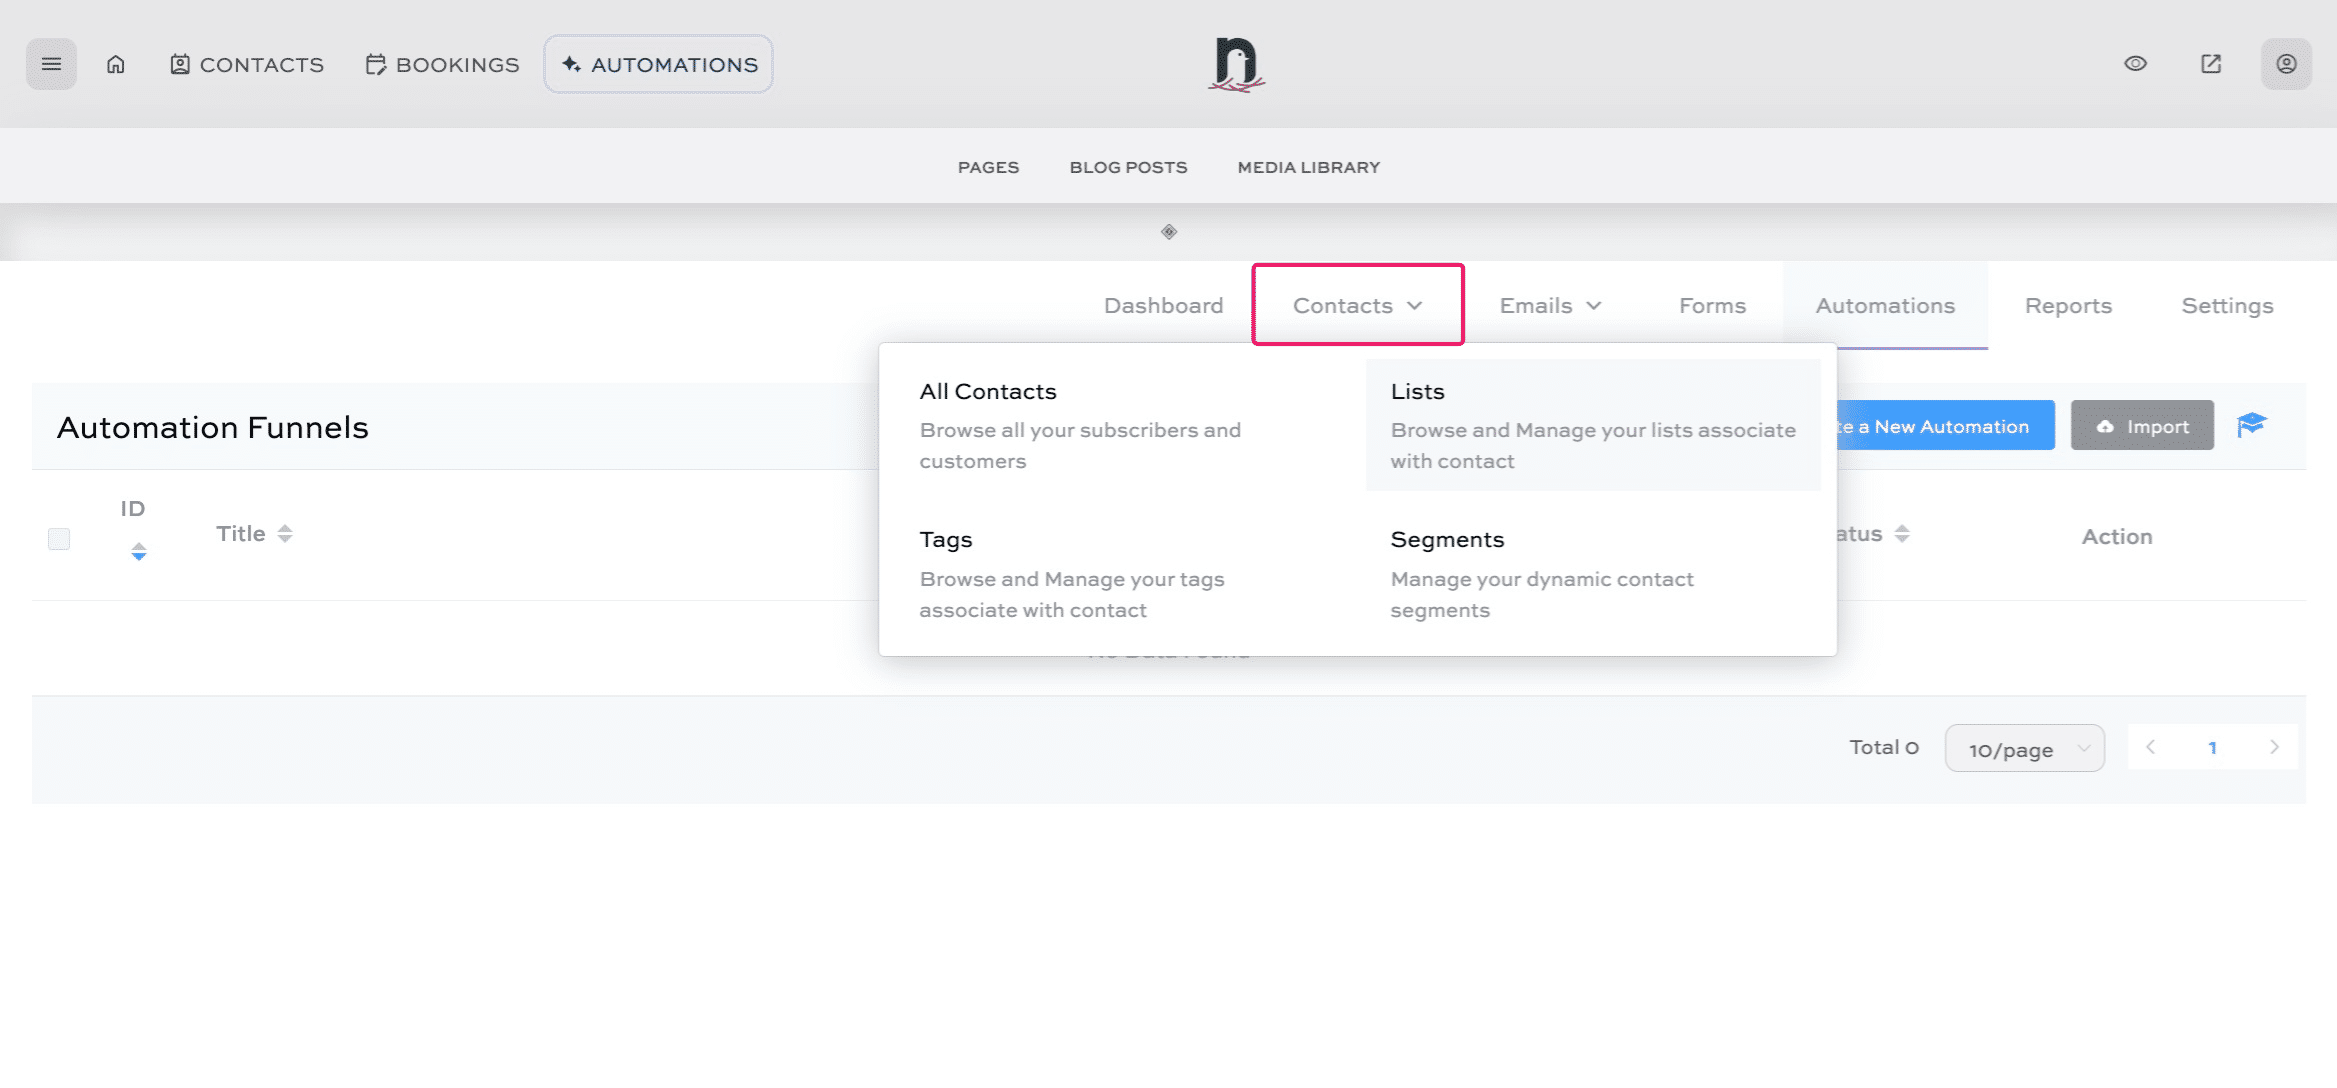Click the Import button
This screenshot has width=2337, height=1088.
tap(2142, 426)
